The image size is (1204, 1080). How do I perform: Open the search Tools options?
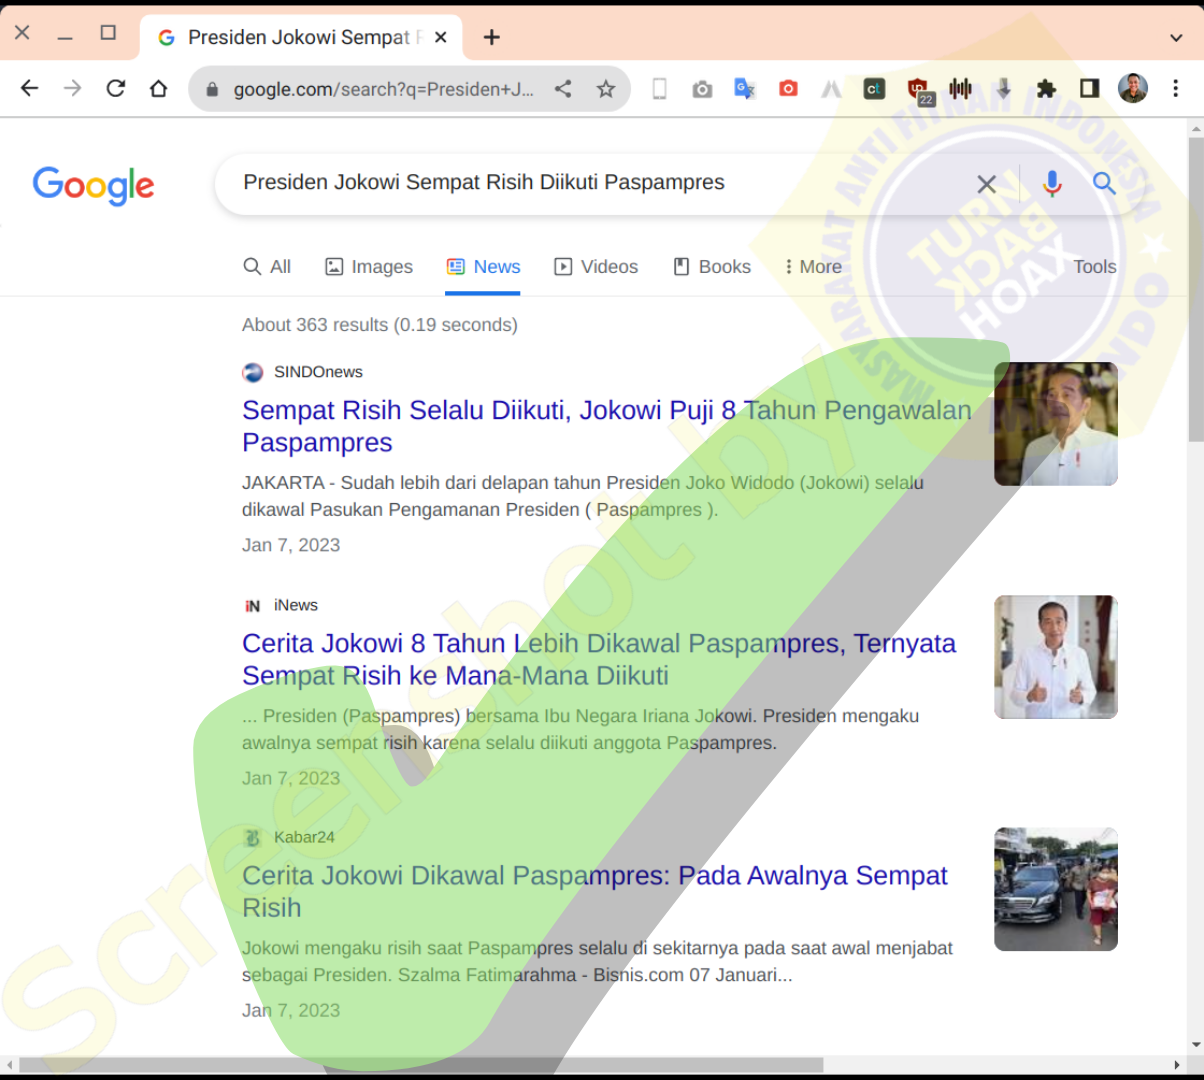click(1094, 267)
